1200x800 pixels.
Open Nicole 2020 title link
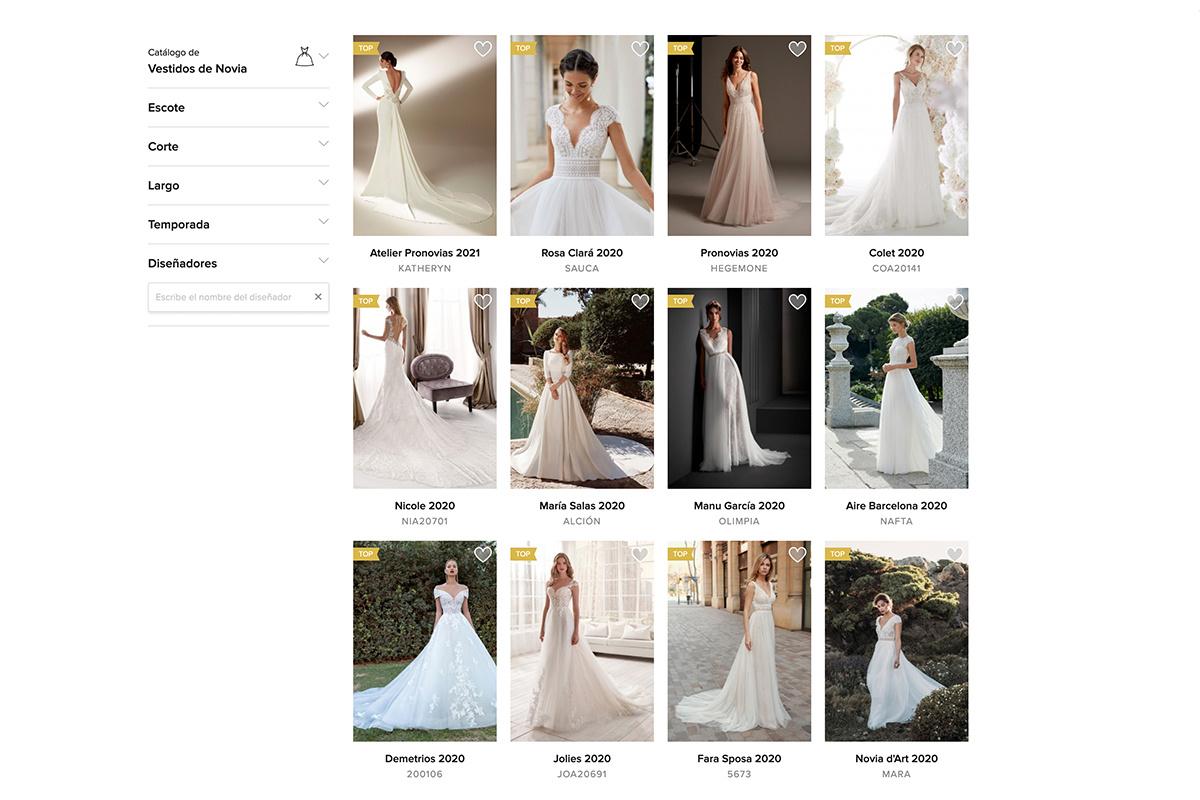click(x=425, y=506)
